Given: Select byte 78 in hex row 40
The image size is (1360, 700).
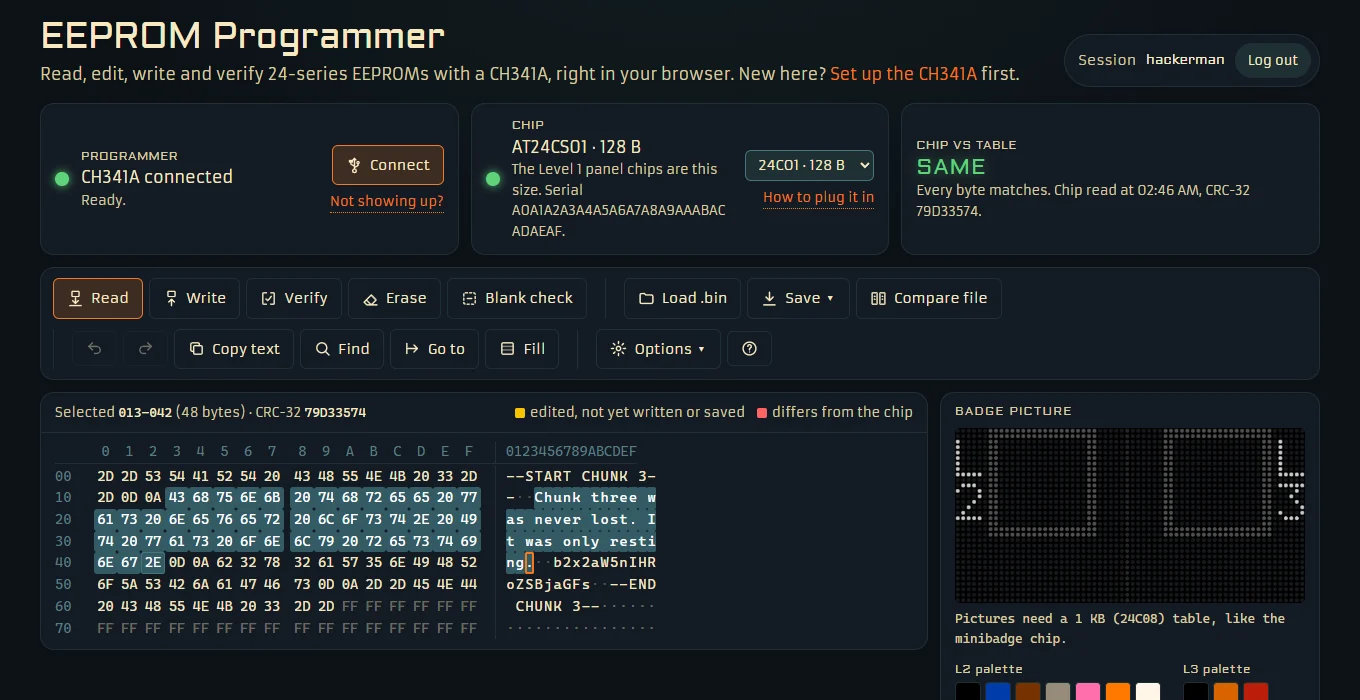Looking at the screenshot, I should 273,563.
